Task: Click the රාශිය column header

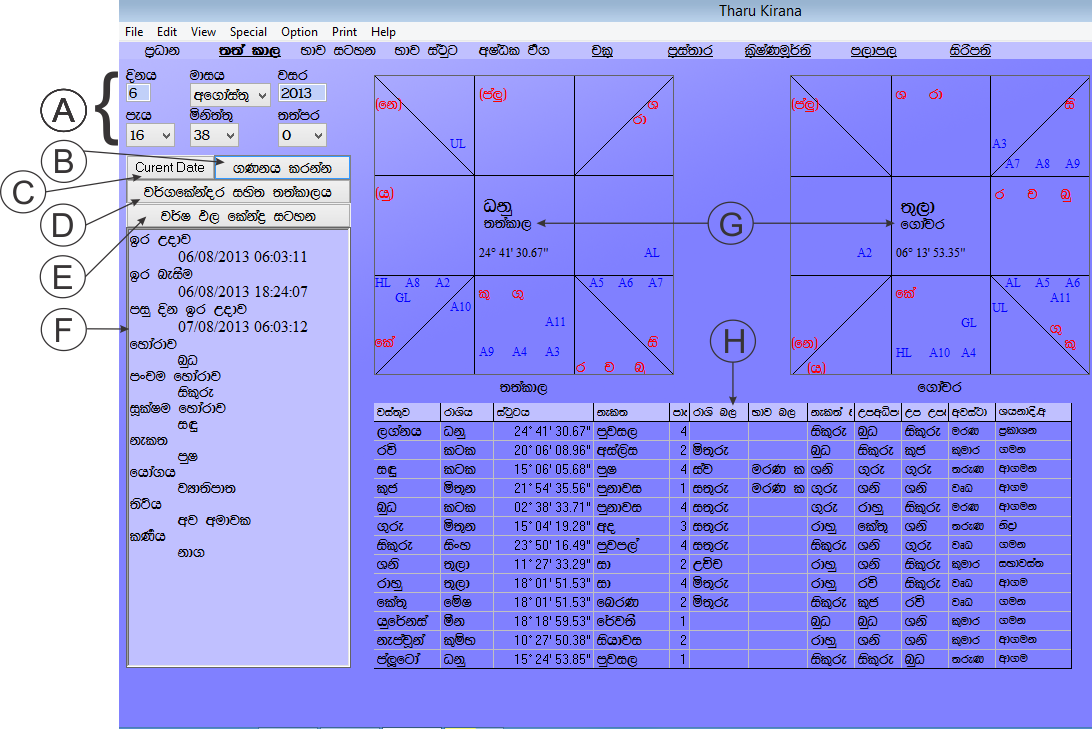Action: click(467, 412)
